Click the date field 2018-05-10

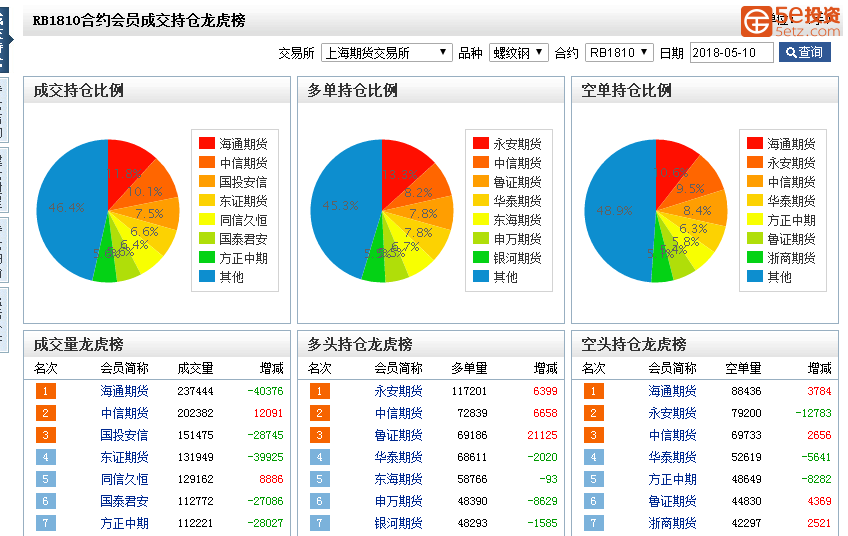pyautogui.click(x=732, y=52)
